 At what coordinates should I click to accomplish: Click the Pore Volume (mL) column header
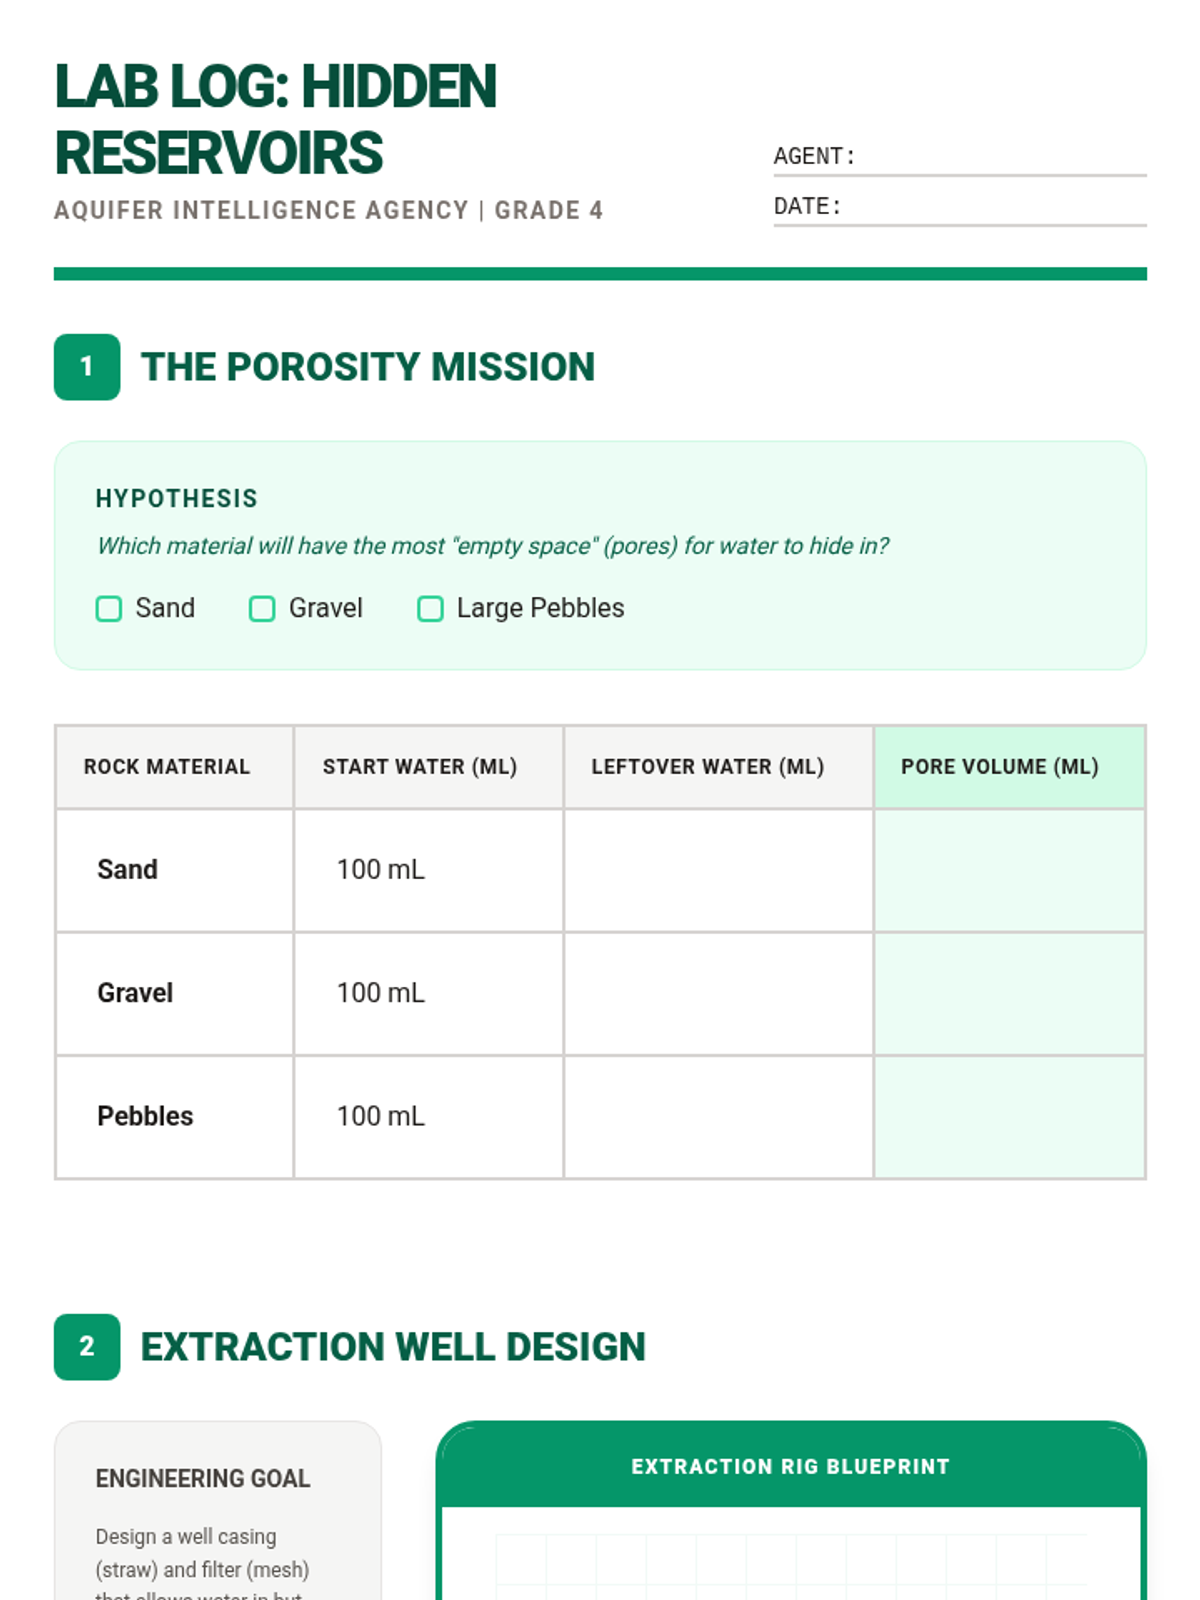(x=1000, y=767)
